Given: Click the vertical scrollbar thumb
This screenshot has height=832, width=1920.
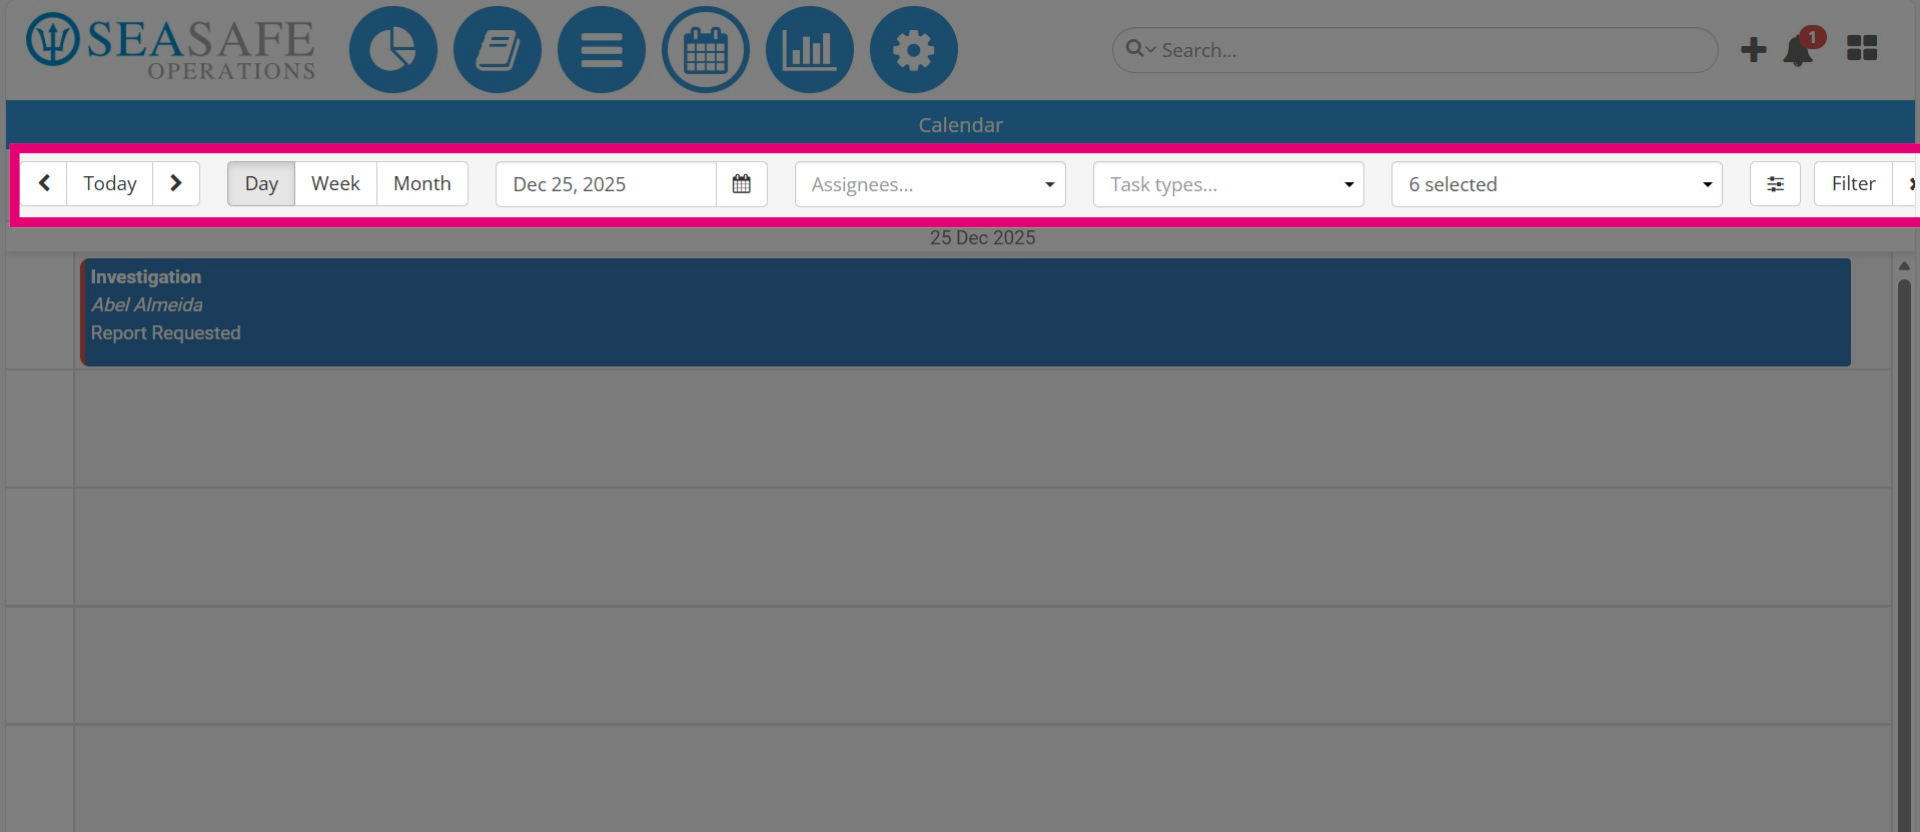Looking at the screenshot, I should click(x=1904, y=555).
